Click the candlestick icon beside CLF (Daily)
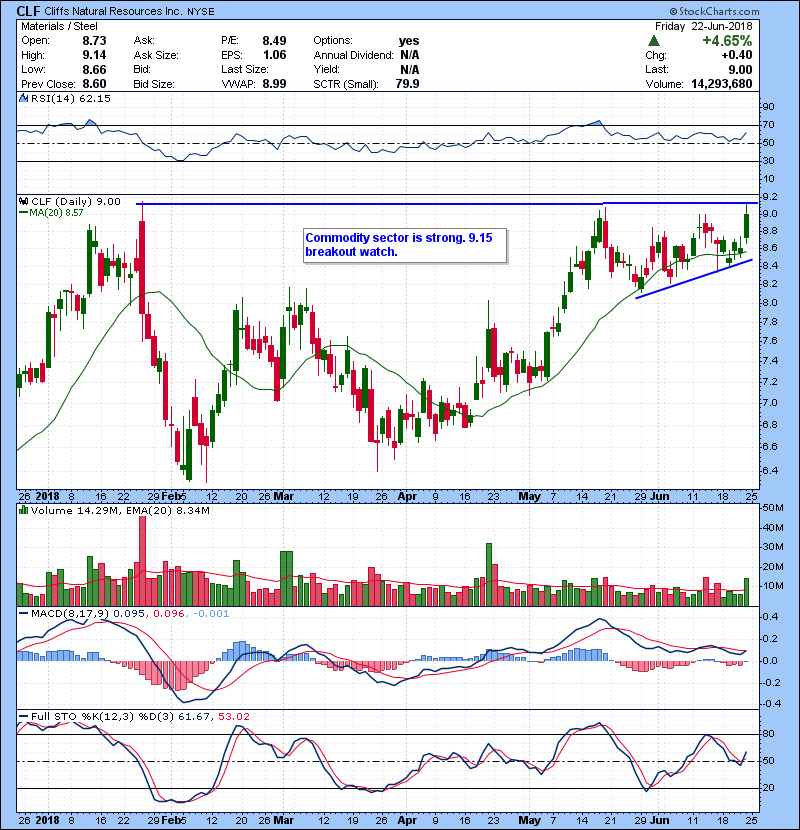Image resolution: width=800 pixels, height=830 pixels. coord(23,201)
